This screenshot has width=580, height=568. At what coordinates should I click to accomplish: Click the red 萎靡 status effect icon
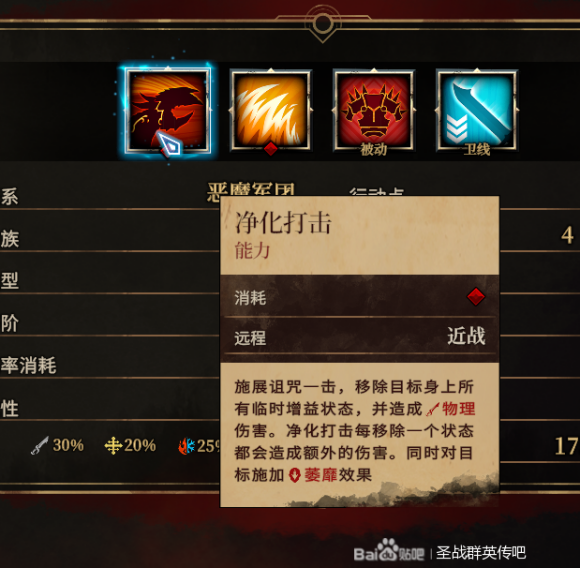[x=294, y=475]
